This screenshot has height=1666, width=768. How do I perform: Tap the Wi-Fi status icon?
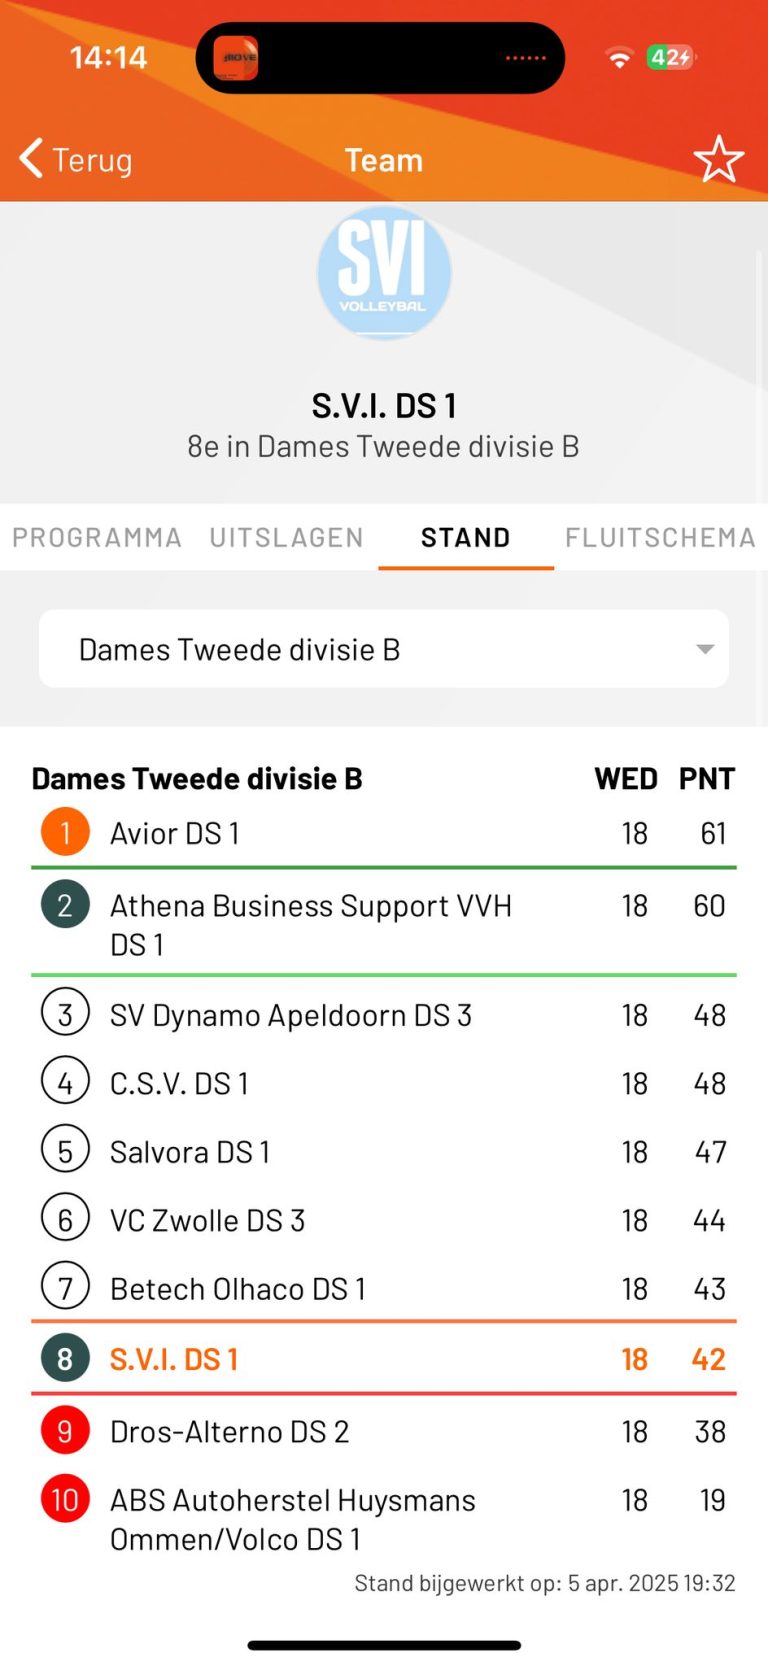(x=620, y=58)
